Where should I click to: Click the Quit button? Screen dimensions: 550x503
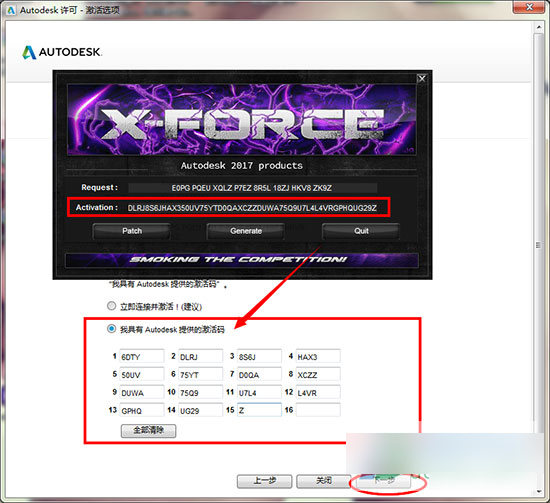[361, 231]
